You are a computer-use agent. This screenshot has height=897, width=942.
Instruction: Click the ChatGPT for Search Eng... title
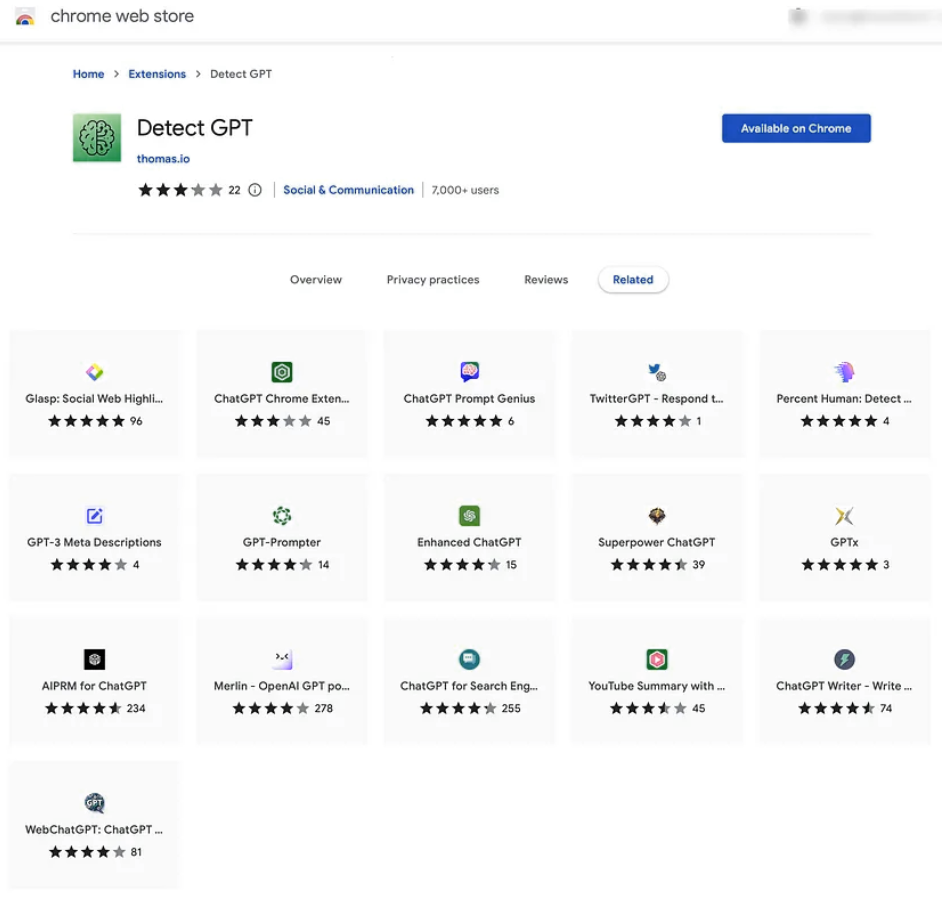[x=469, y=686]
